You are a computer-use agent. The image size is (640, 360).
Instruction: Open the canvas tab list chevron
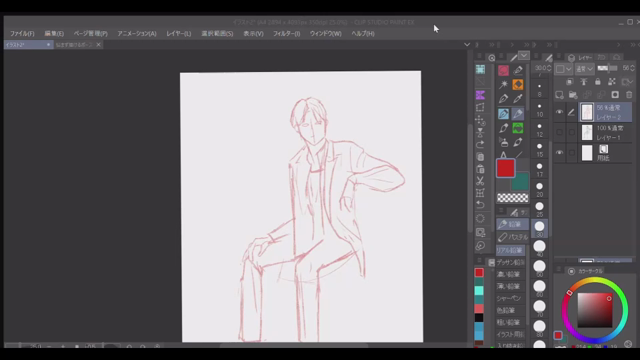click(467, 44)
